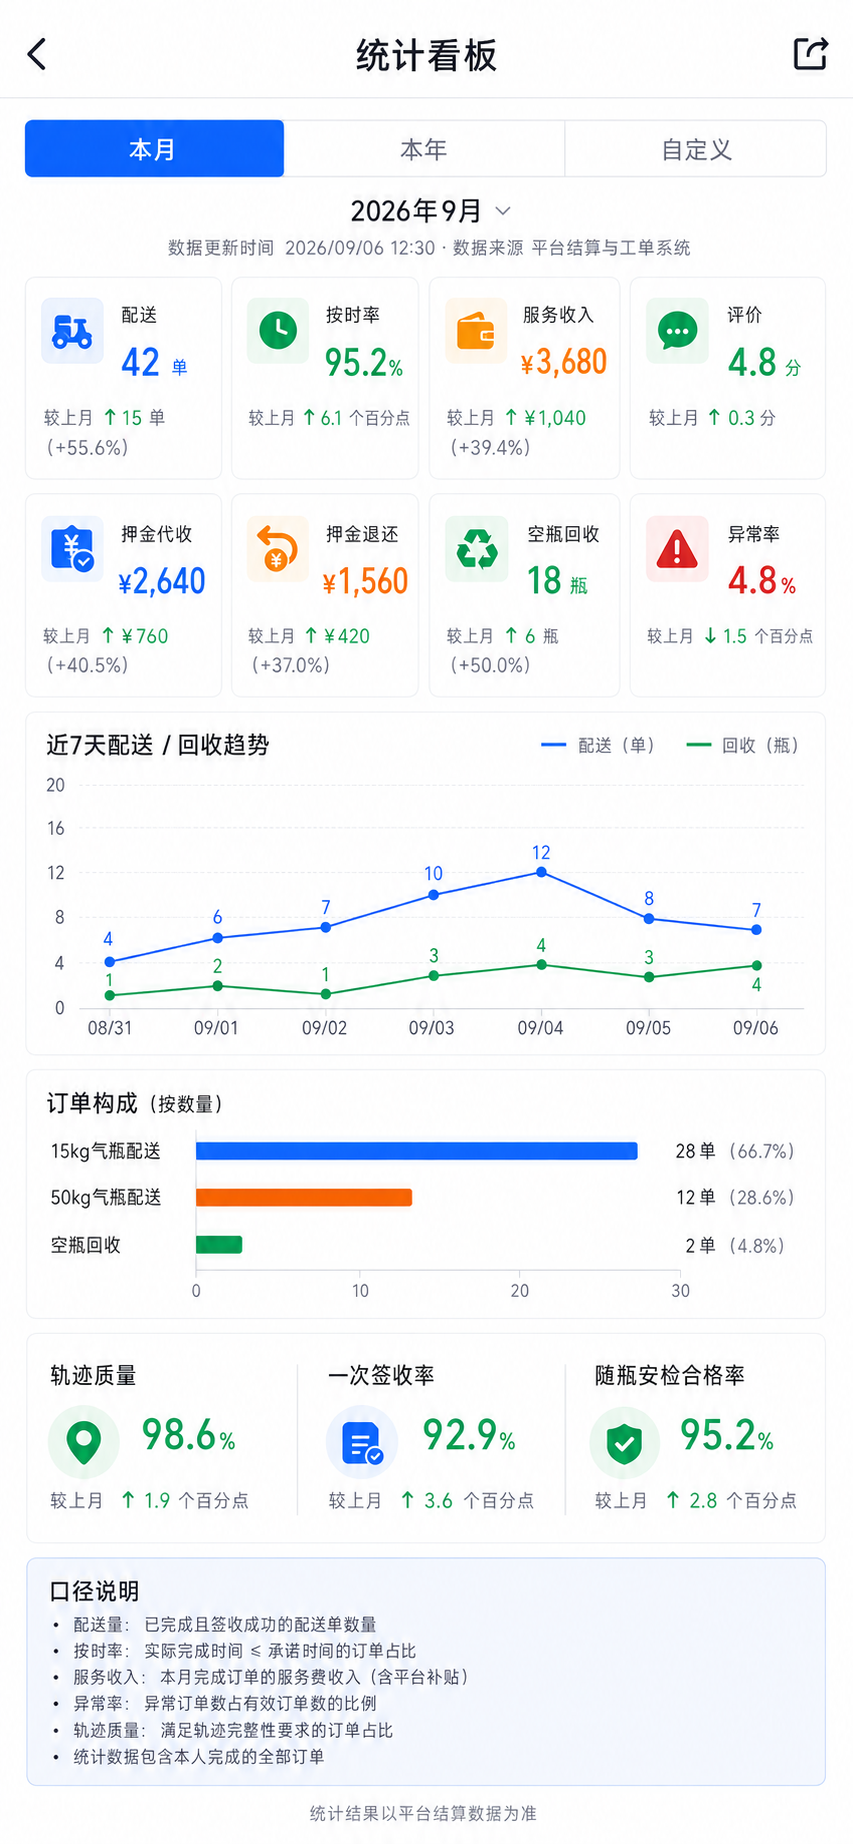
Task: Tap the red abnormal rate warning icon
Action: 677,548
